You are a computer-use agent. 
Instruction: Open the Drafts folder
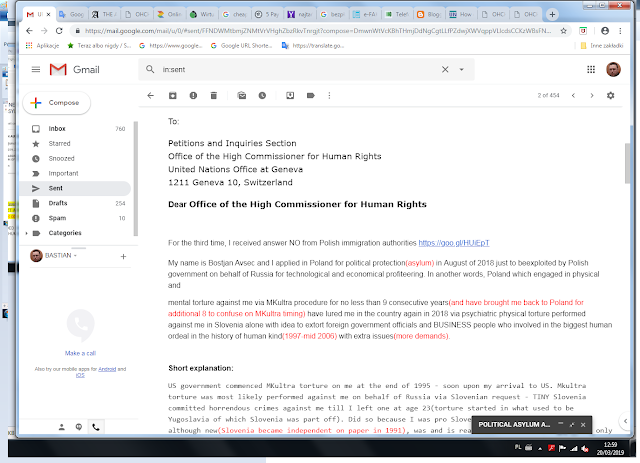point(76,203)
